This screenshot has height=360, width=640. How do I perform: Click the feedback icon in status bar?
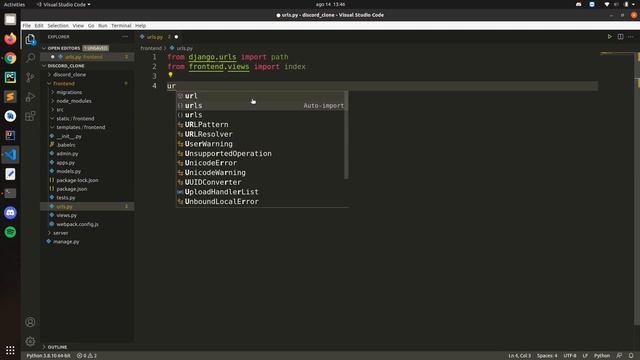(619, 356)
